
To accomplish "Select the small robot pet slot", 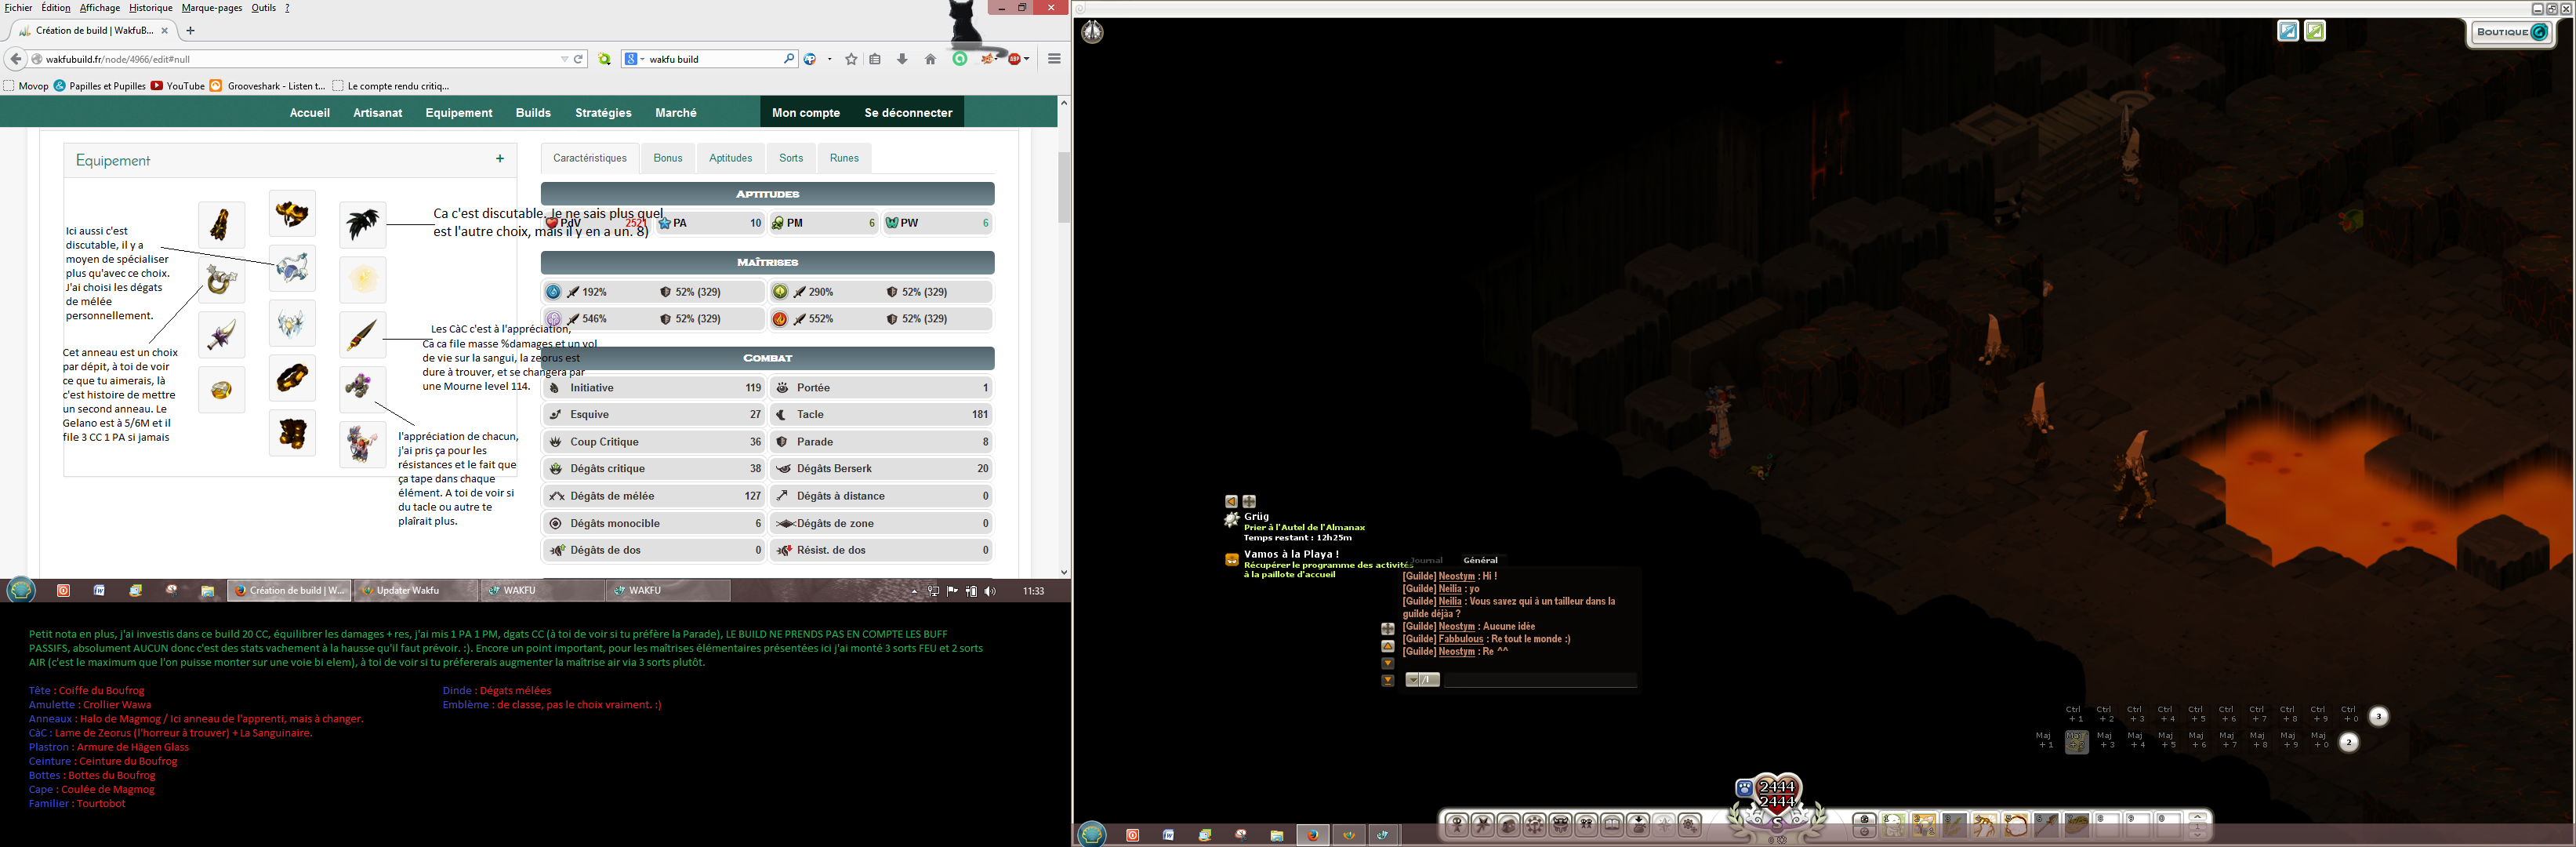I will tap(362, 388).
